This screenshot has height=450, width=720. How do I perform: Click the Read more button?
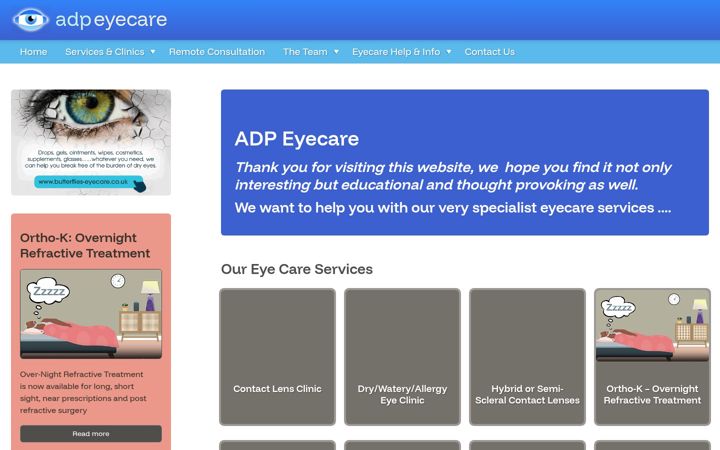(x=91, y=433)
